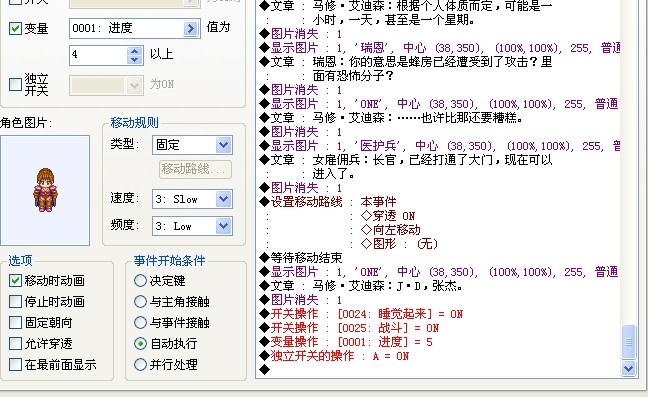Select the ◇向左移动 route line
Viewport: 648px width, 397px height.
[390, 230]
